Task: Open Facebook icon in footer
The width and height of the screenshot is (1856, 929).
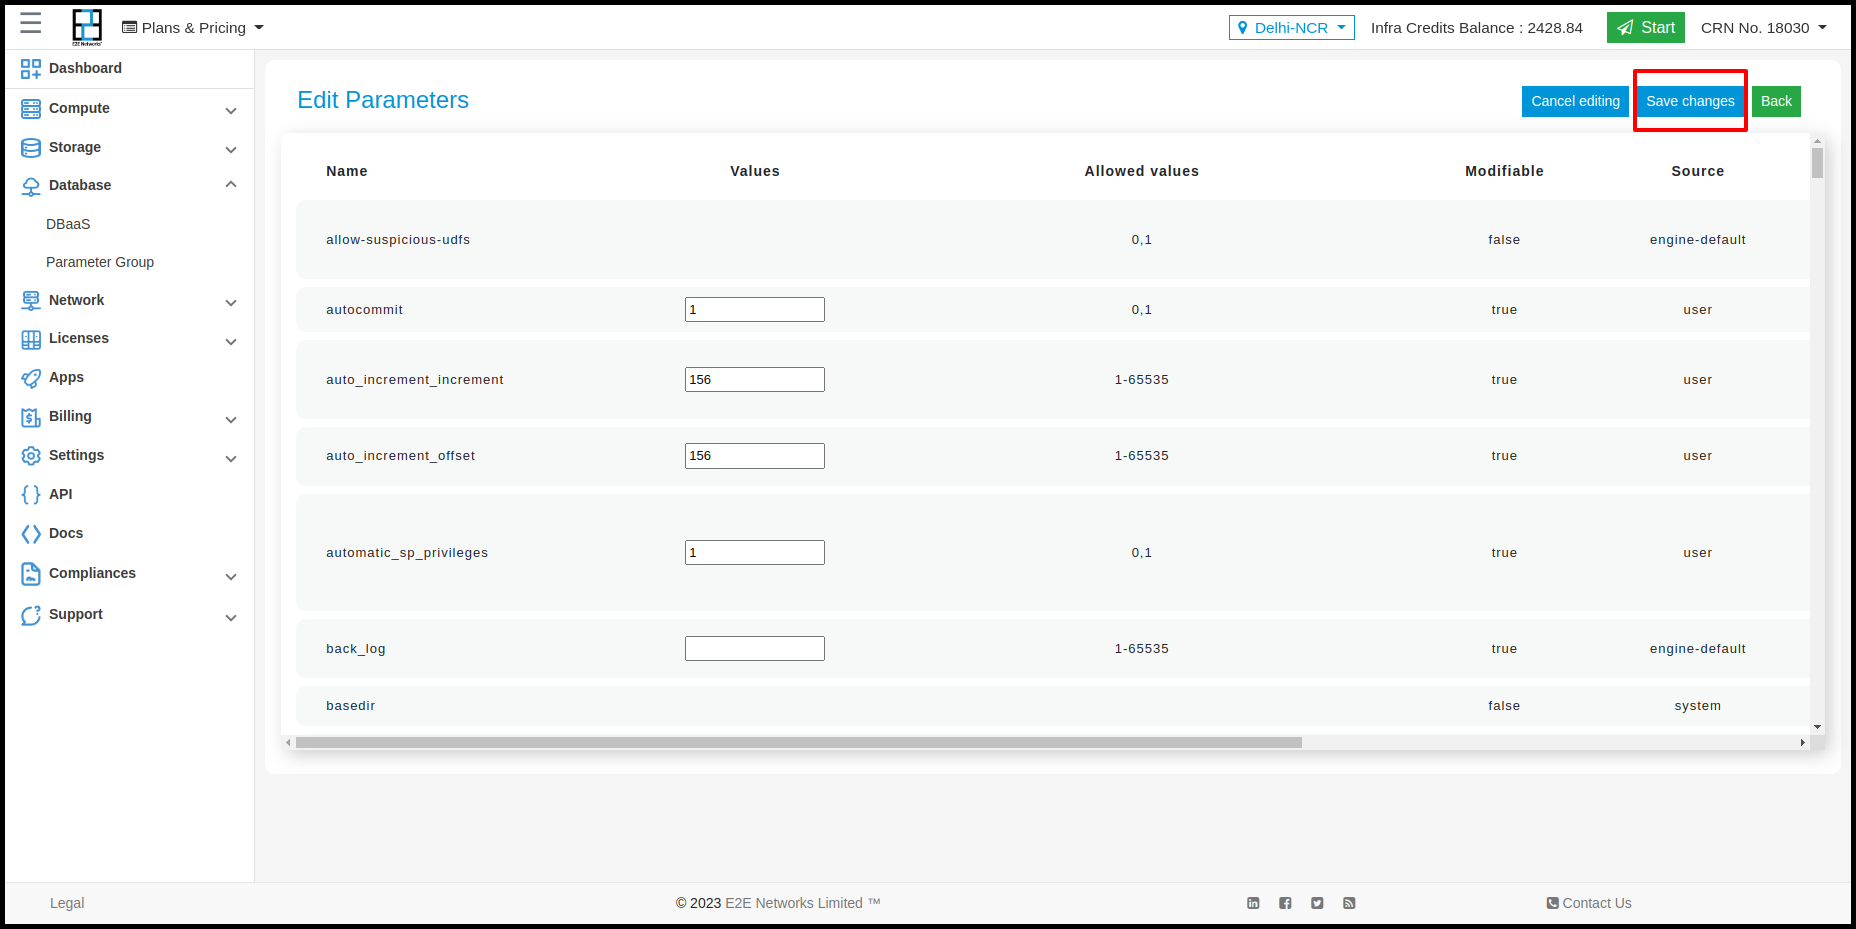Action: pyautogui.click(x=1285, y=903)
